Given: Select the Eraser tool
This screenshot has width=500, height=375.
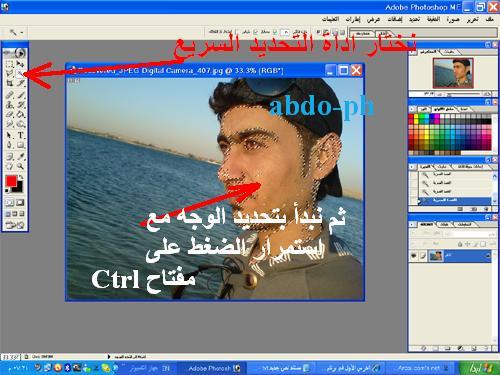Looking at the screenshot, I should pyautogui.click(x=10, y=114).
